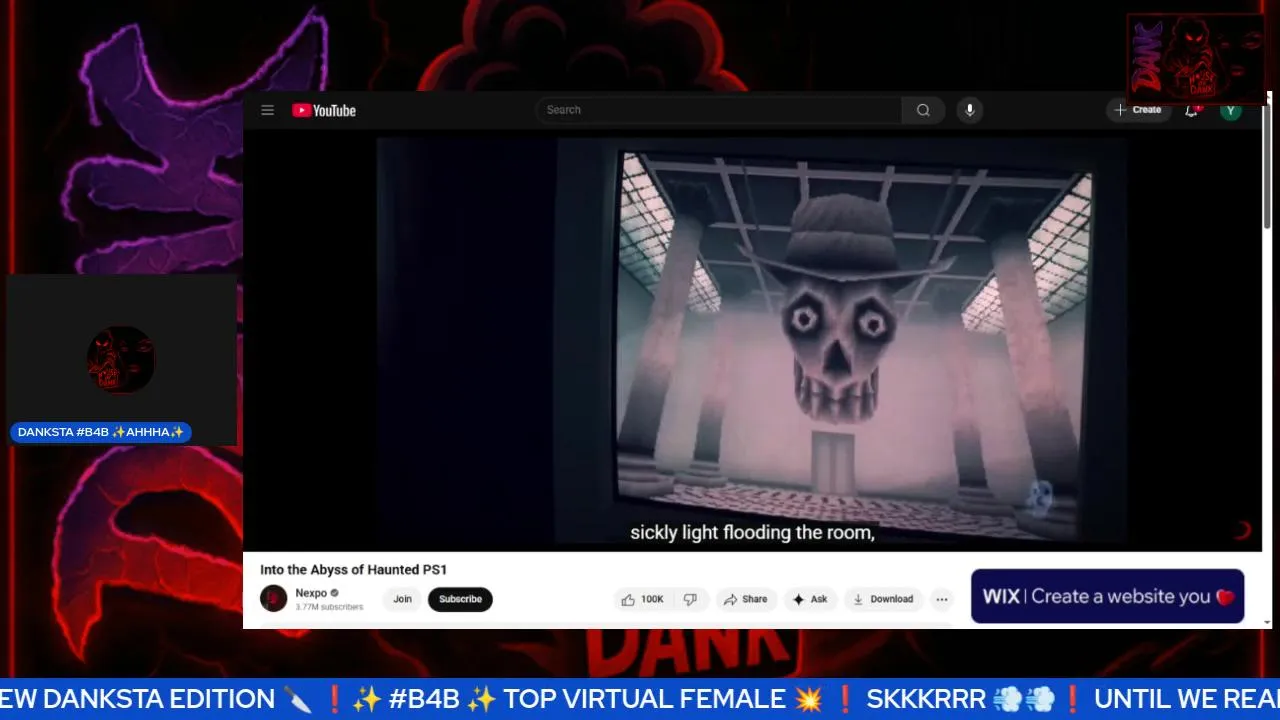Click the DANKSTA round avatar in the webcam panel
This screenshot has width=1280, height=720.
(121, 360)
